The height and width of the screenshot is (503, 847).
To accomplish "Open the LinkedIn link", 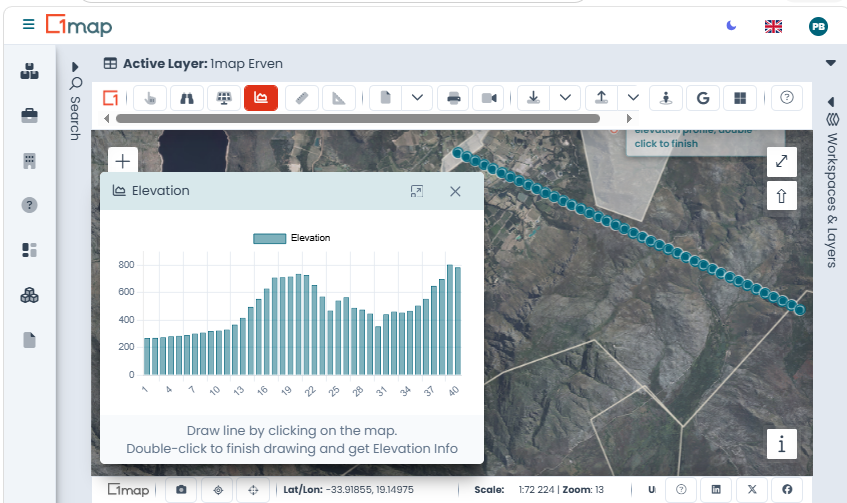I will [x=716, y=489].
